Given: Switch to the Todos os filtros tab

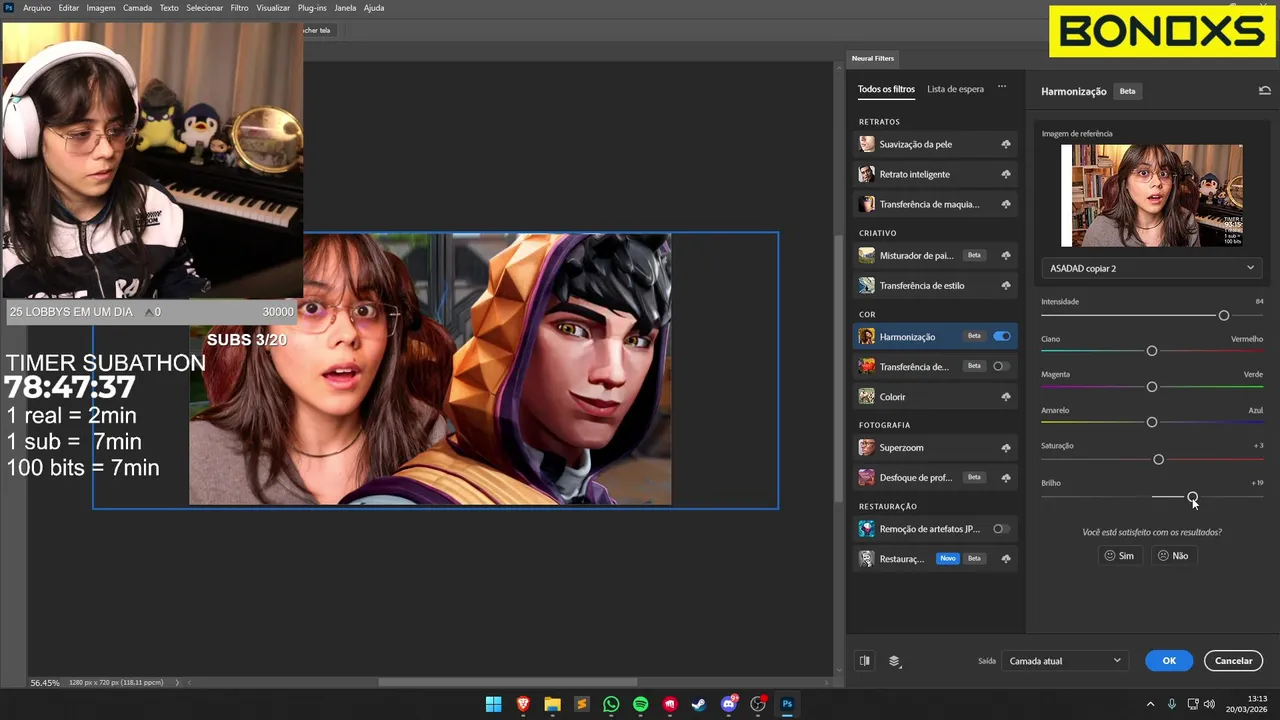Looking at the screenshot, I should click(x=886, y=89).
